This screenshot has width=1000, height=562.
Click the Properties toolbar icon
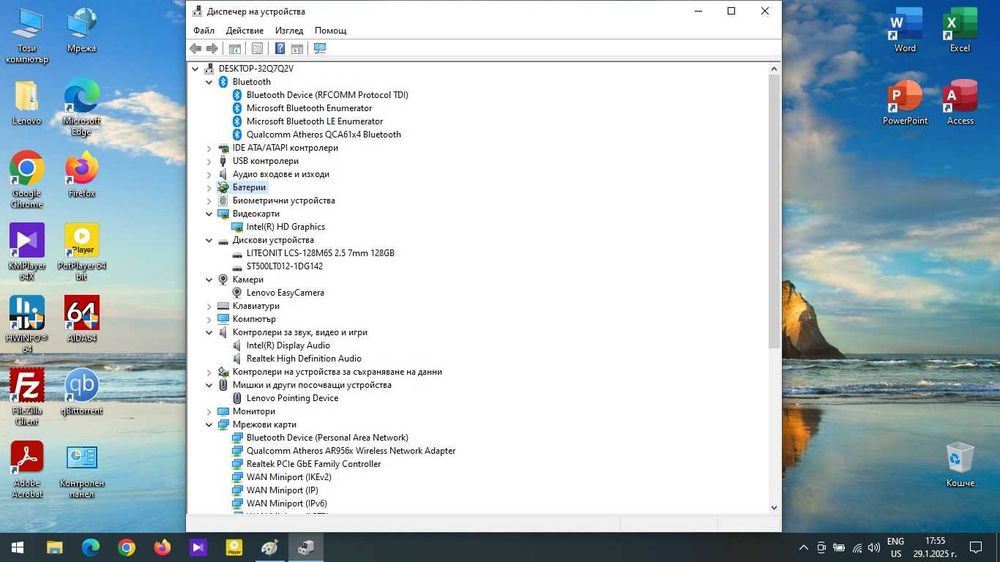[x=257, y=48]
